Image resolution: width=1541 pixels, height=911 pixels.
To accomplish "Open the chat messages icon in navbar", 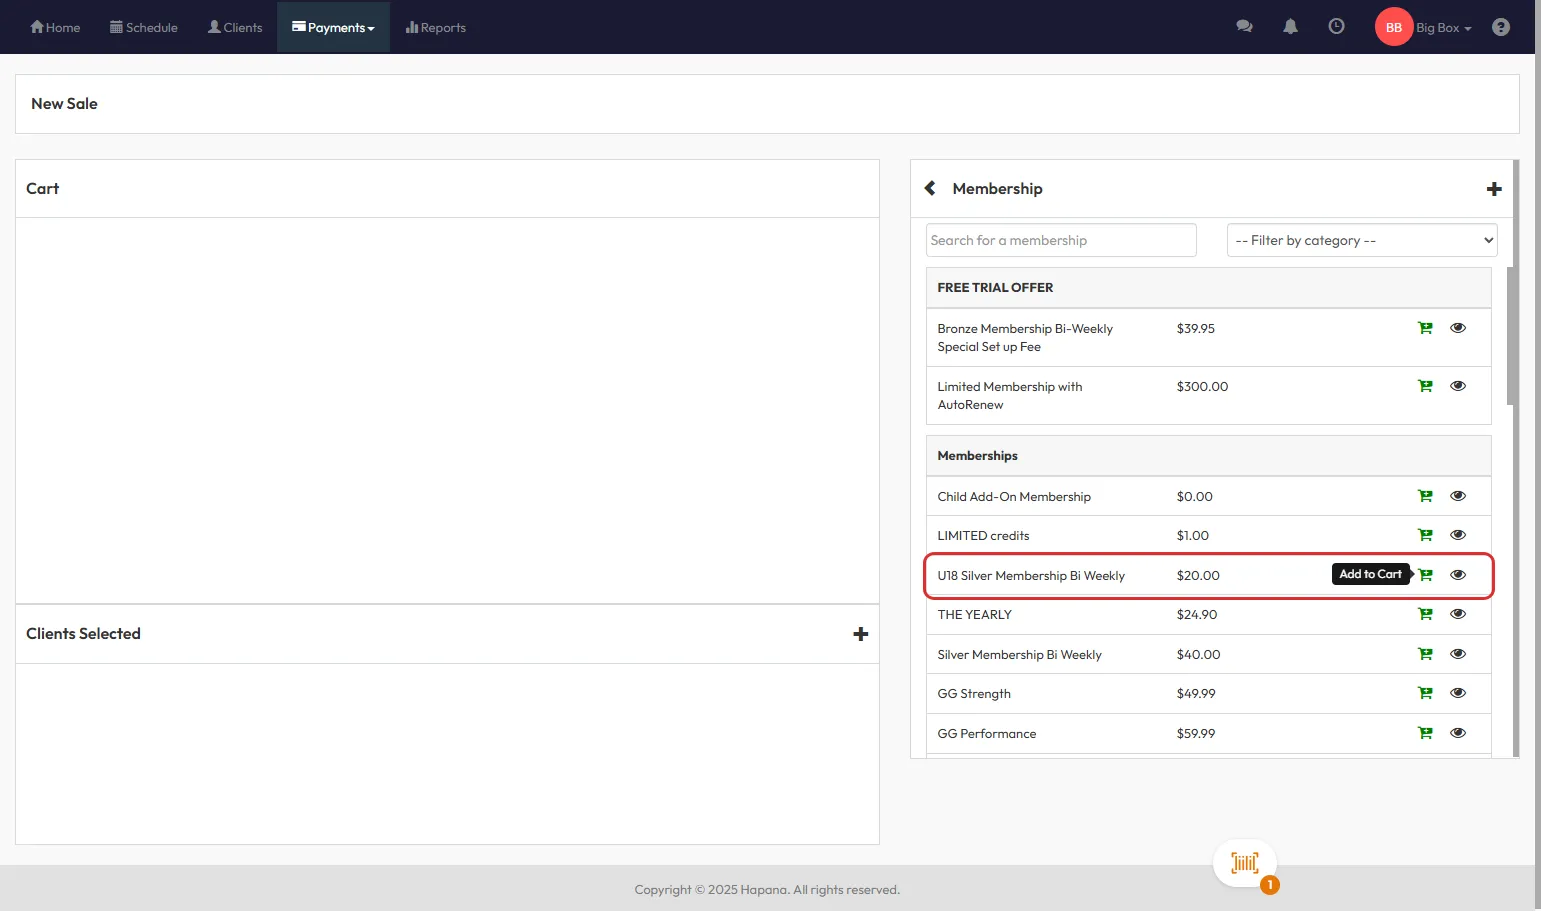I will point(1244,27).
